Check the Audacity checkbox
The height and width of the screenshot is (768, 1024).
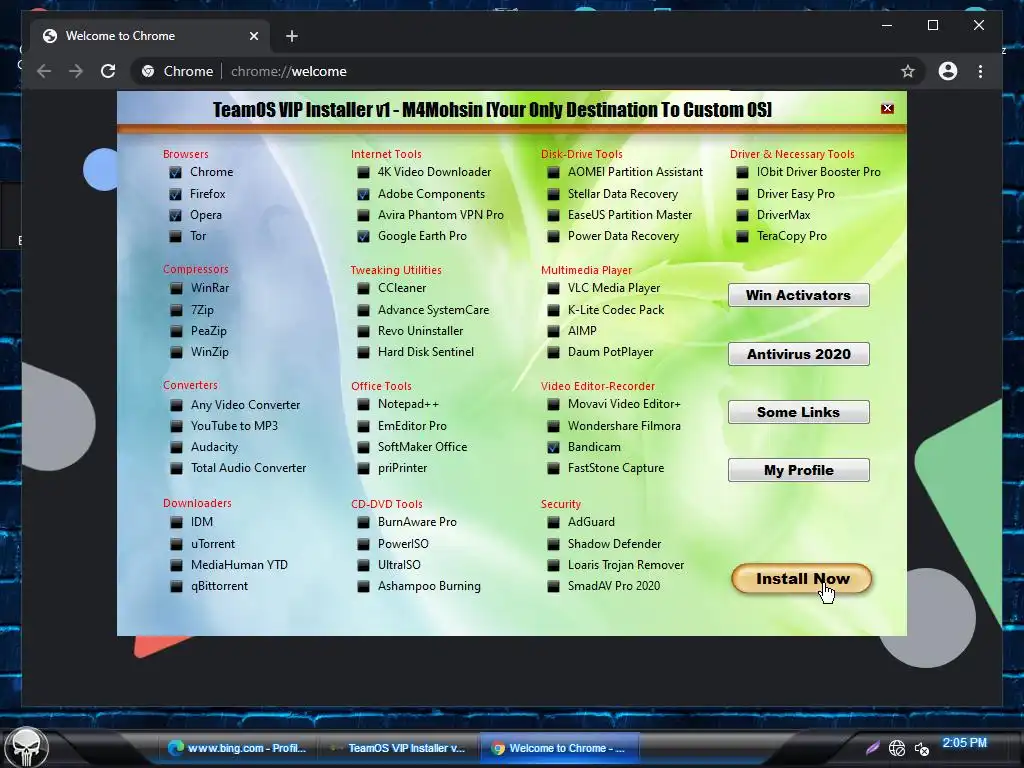pyautogui.click(x=176, y=447)
